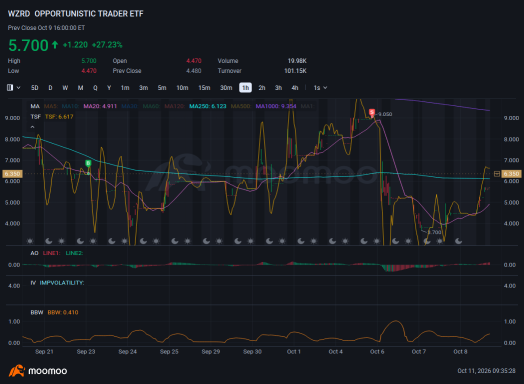Select the Q quarterly timeframe
Image resolution: width=524 pixels, height=384 pixels.
click(95, 88)
